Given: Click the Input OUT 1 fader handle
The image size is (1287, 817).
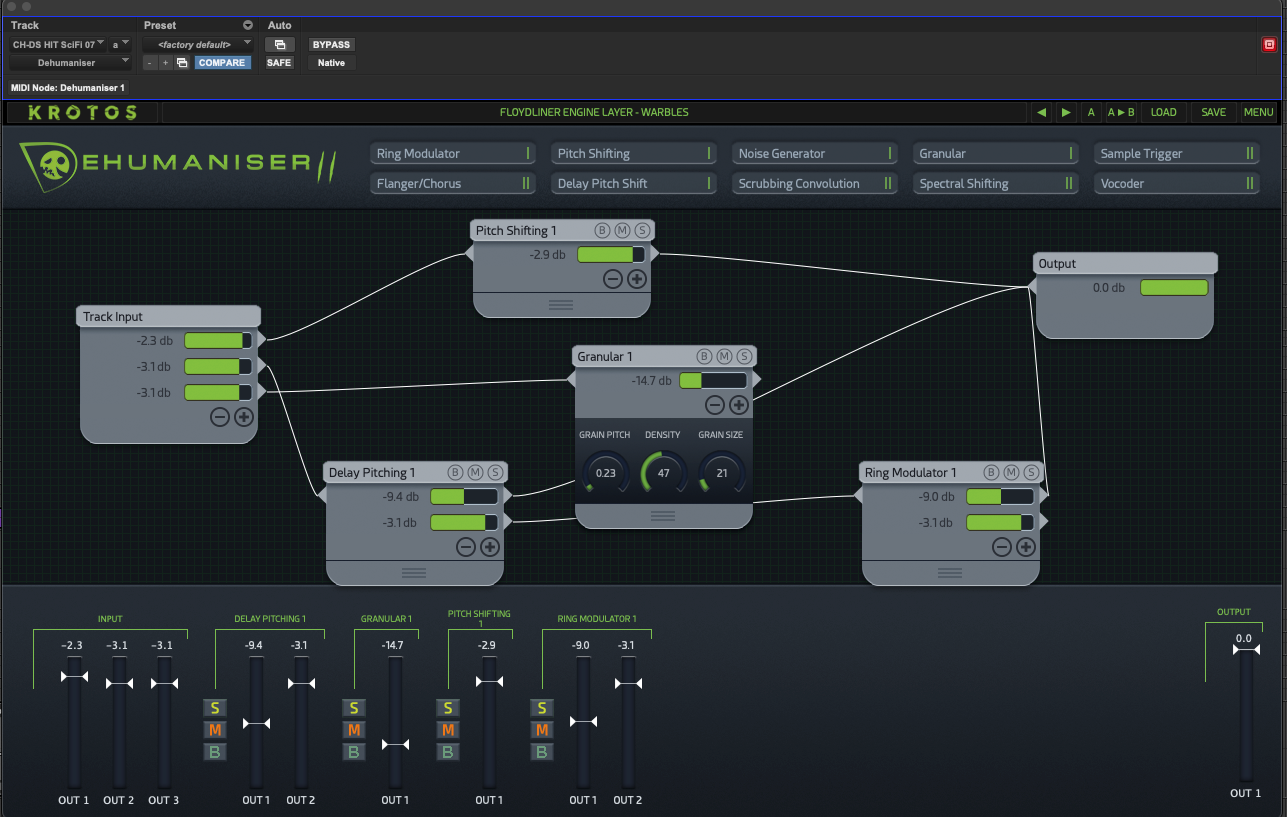Looking at the screenshot, I should pos(74,677).
